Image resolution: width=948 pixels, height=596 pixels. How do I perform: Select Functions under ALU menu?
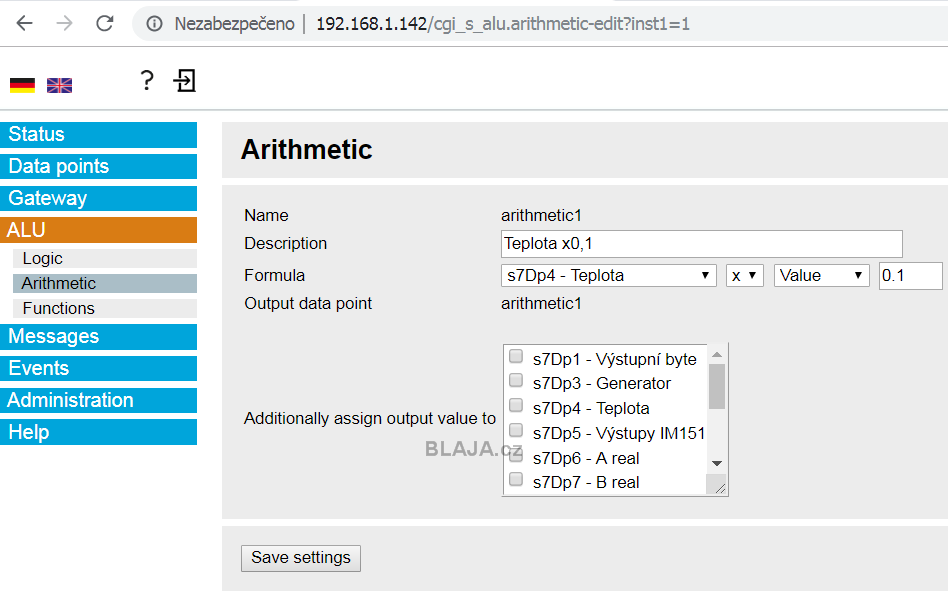105,308
